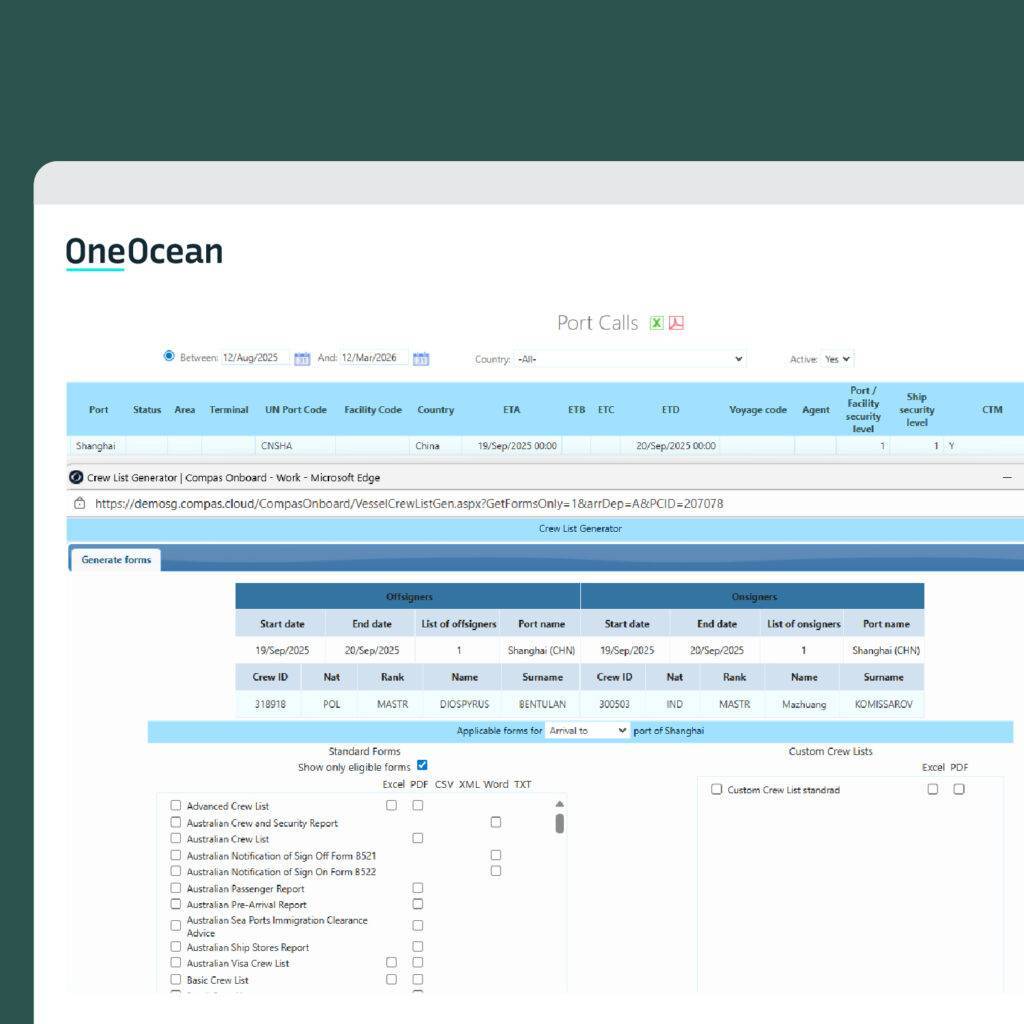Image resolution: width=1024 pixels, height=1024 pixels.
Task: Check the Custom Crew List standrad box
Action: click(716, 789)
